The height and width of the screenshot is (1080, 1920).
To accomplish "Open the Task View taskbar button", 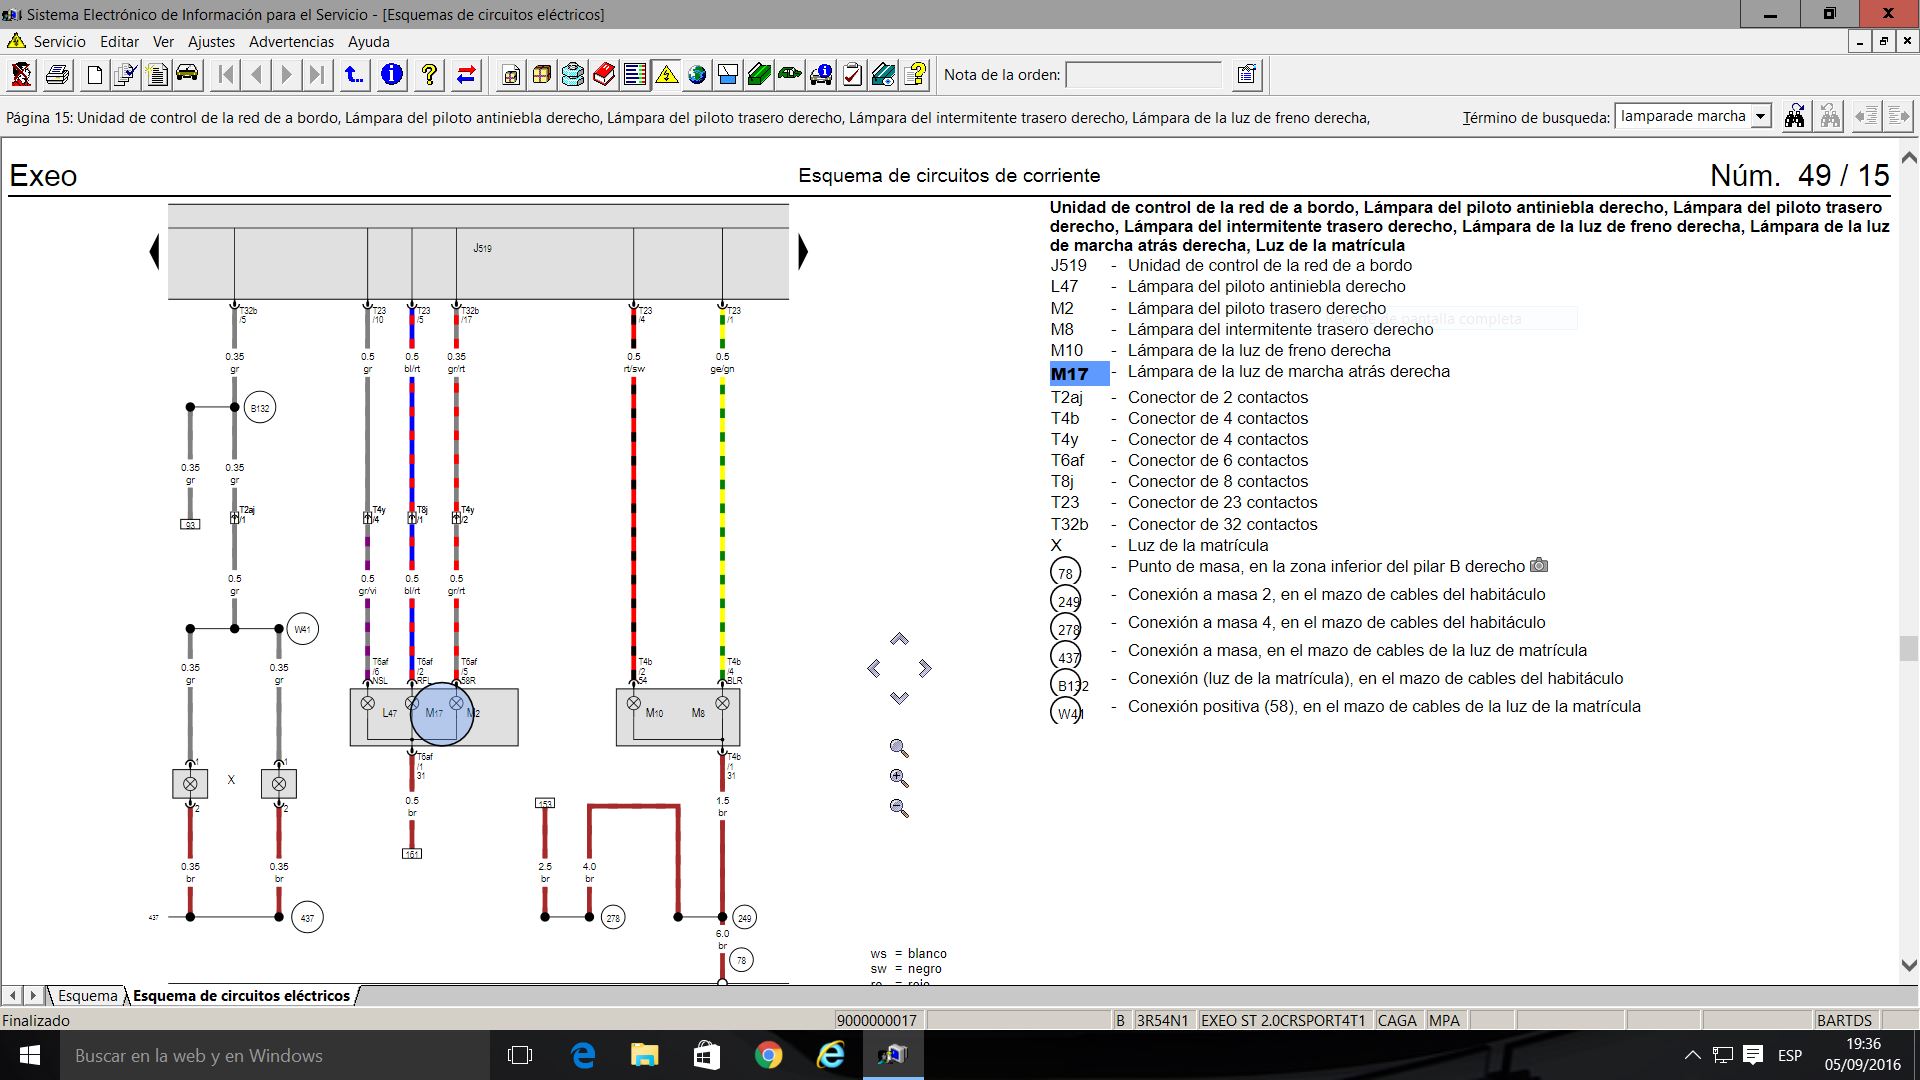I will [x=520, y=1055].
